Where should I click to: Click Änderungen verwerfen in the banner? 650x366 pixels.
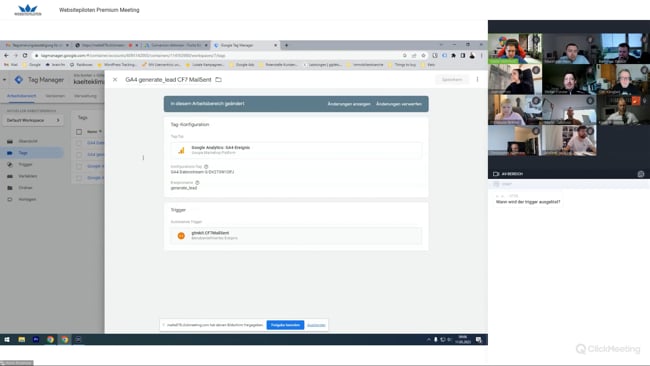(x=399, y=104)
